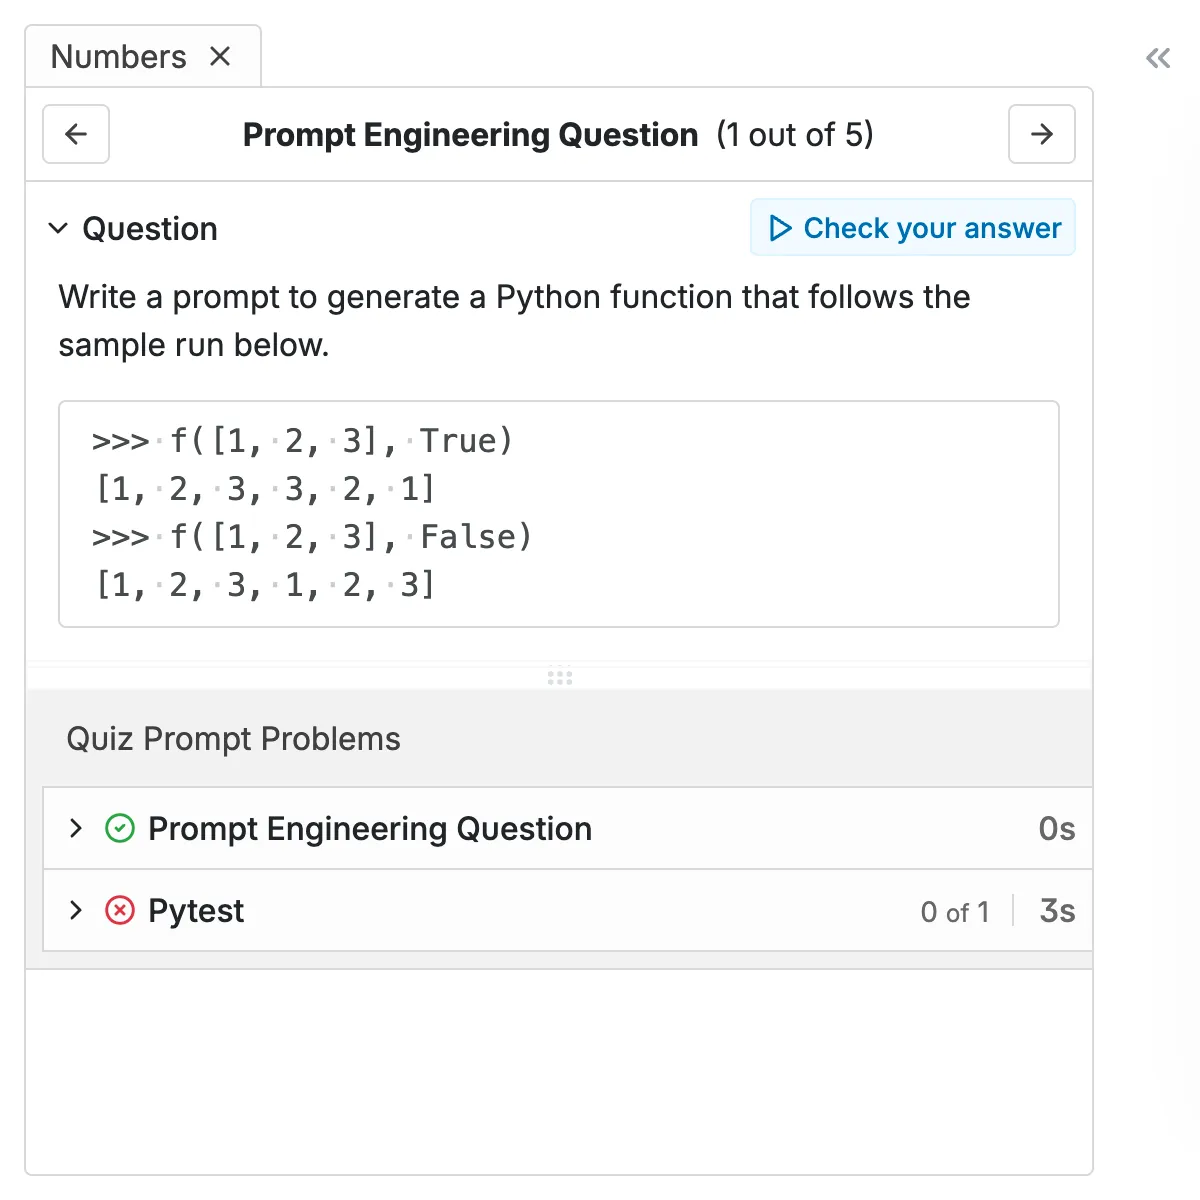This screenshot has height=1200, width=1200.
Task: Switch to the Numbers tab
Action: (118, 56)
